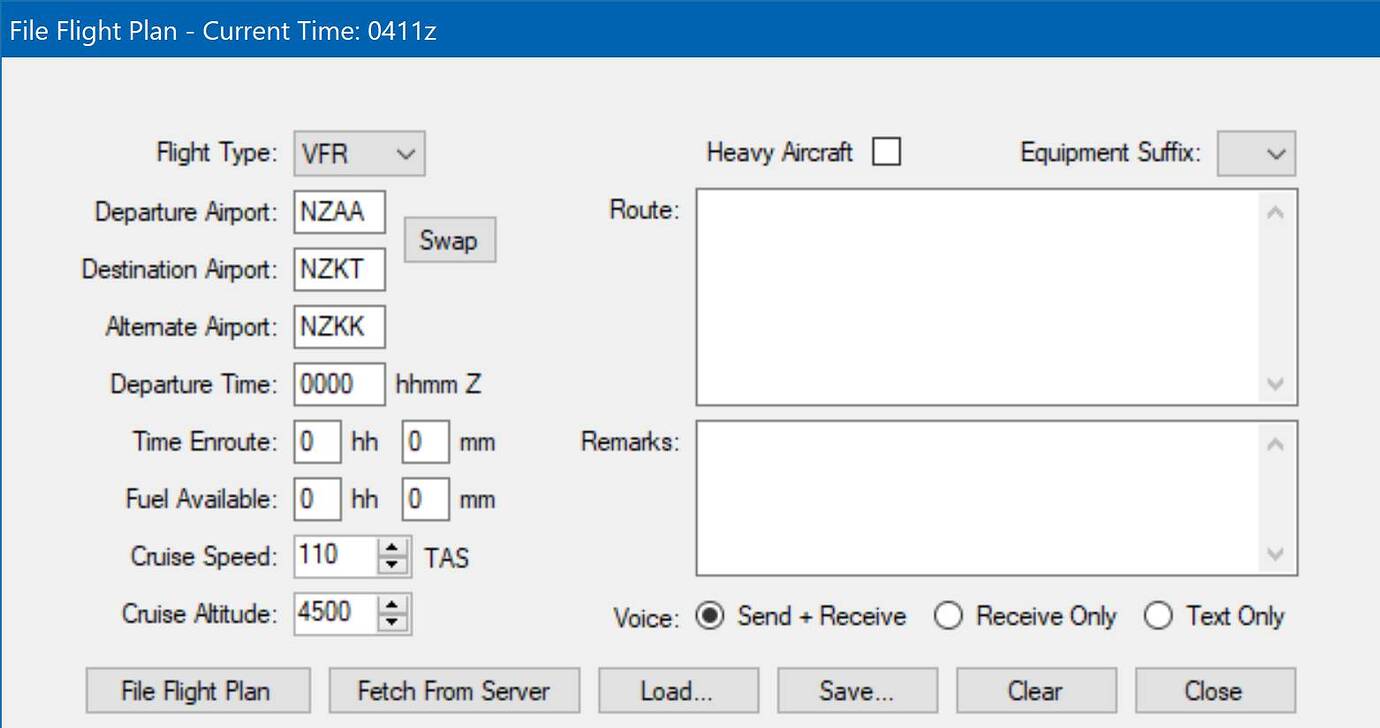Clear the flight plan form
This screenshot has width=1380, height=728.
point(1036,690)
